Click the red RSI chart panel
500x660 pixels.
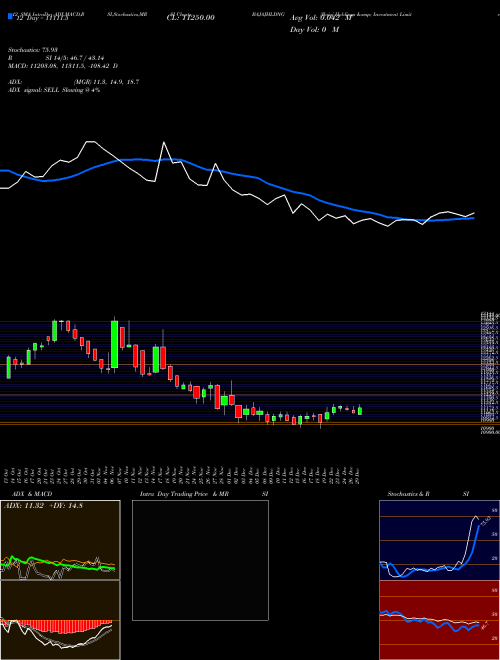[439, 620]
